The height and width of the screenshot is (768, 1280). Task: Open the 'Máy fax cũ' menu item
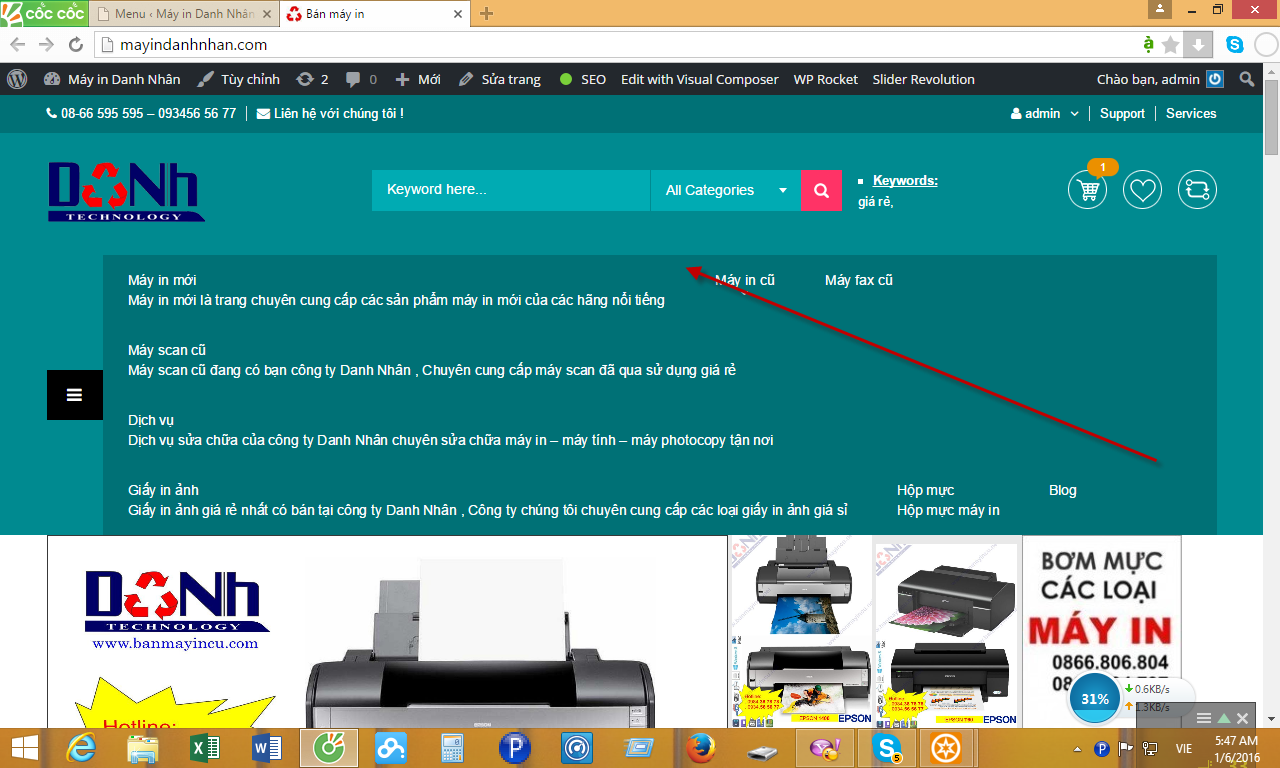tap(859, 280)
